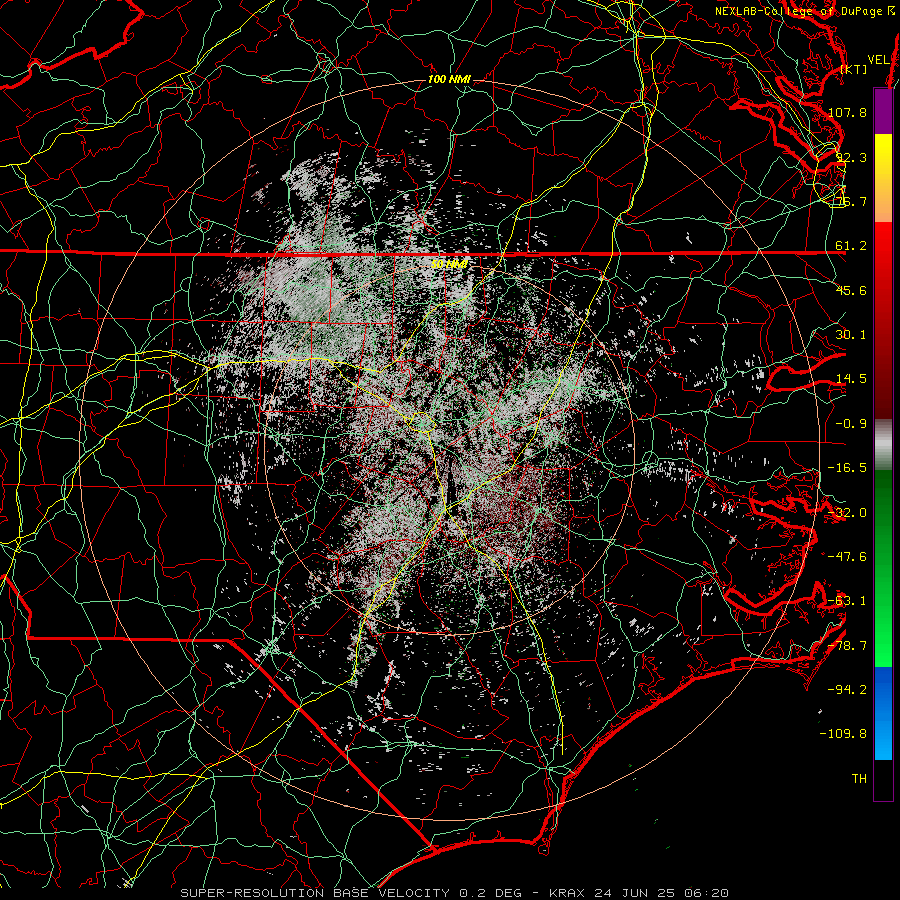Click the -78.7 velocity scale value
The width and height of the screenshot is (900, 900).
click(x=847, y=646)
